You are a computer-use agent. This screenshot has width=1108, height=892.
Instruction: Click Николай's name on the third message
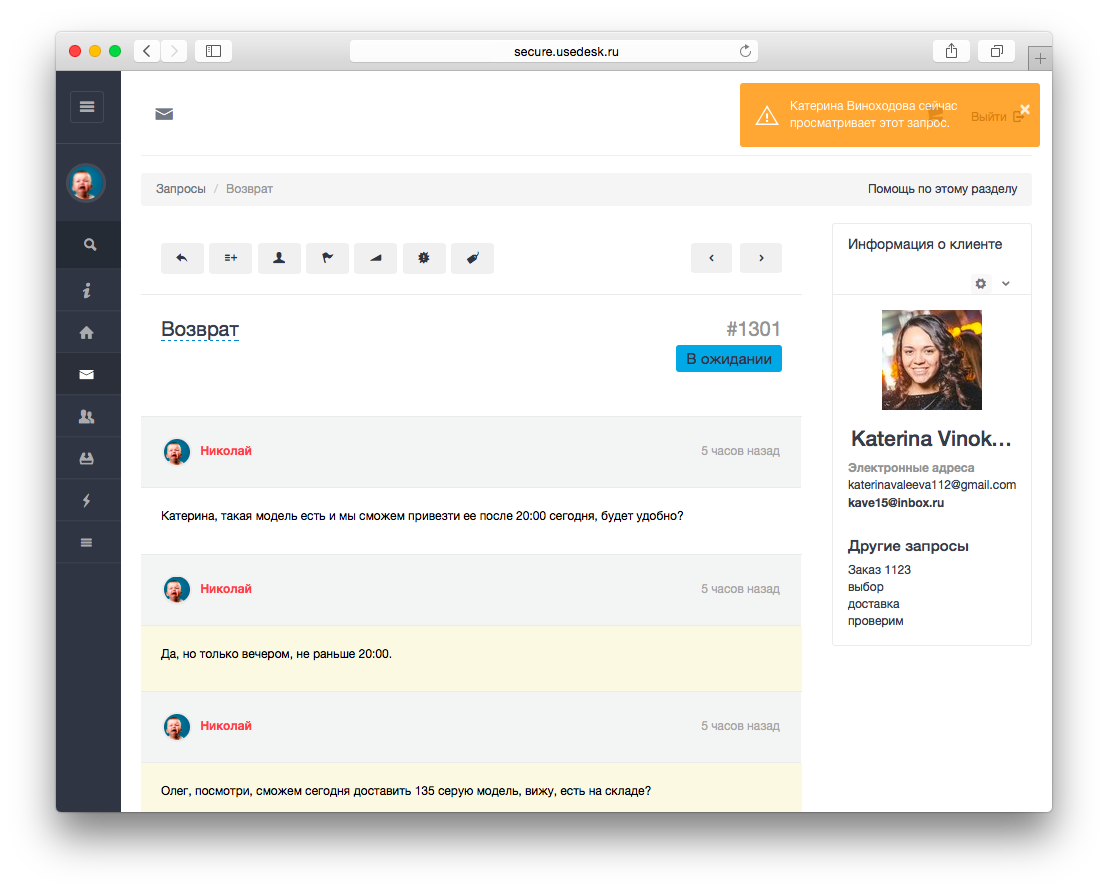pos(225,726)
